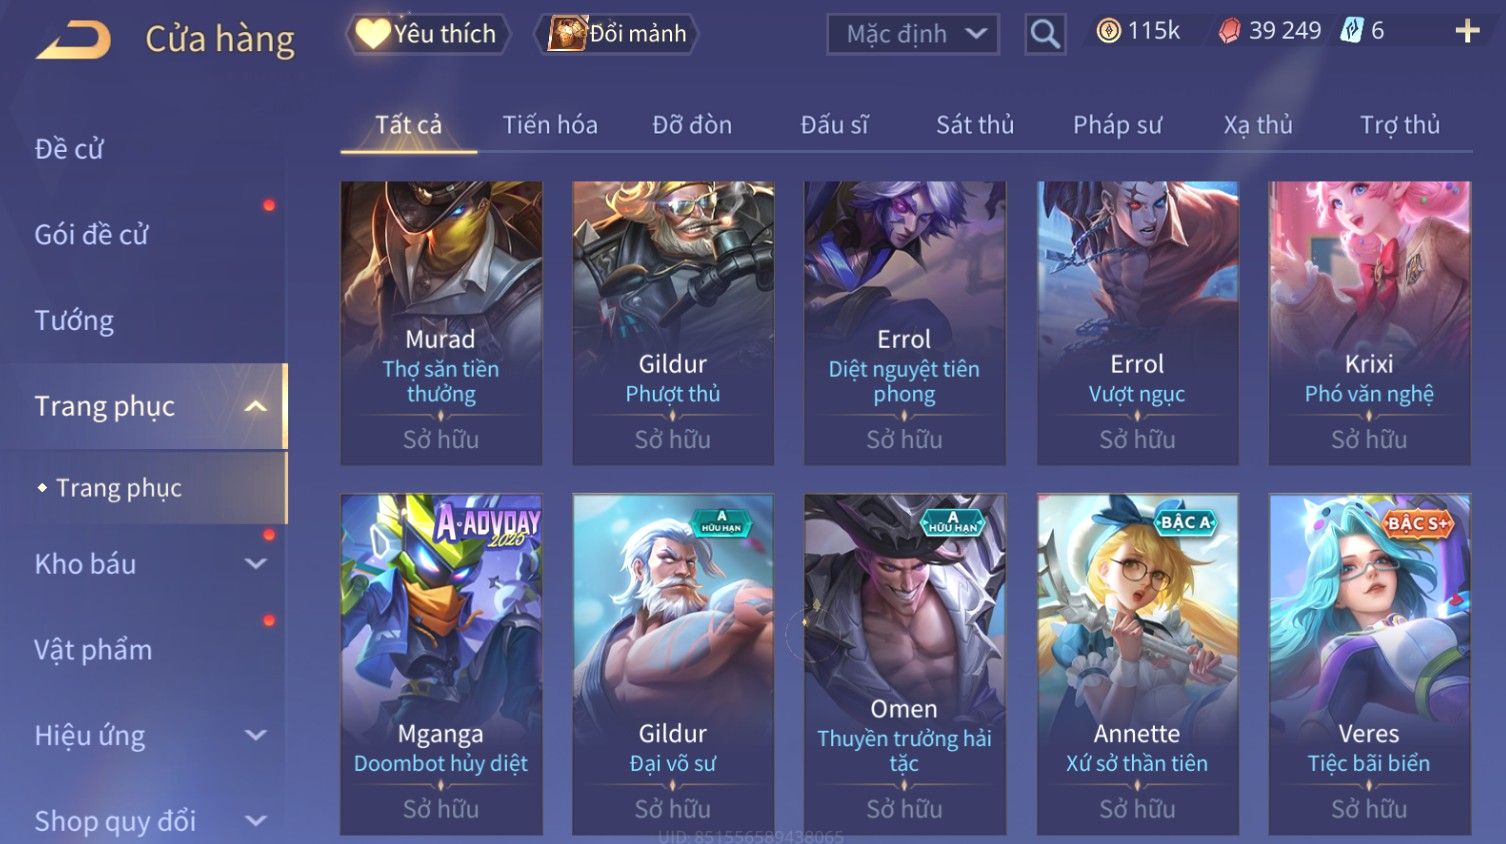Select the Tiến hóa tab
Screen dimensions: 1506x844
(x=550, y=125)
